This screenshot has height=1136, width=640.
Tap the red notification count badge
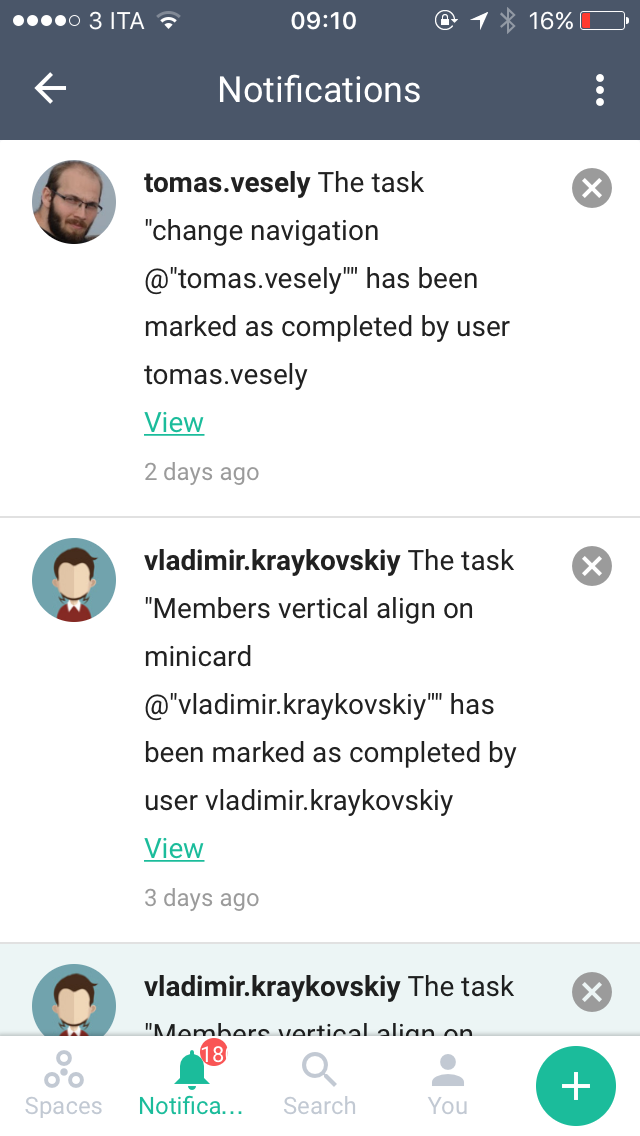(212, 1054)
